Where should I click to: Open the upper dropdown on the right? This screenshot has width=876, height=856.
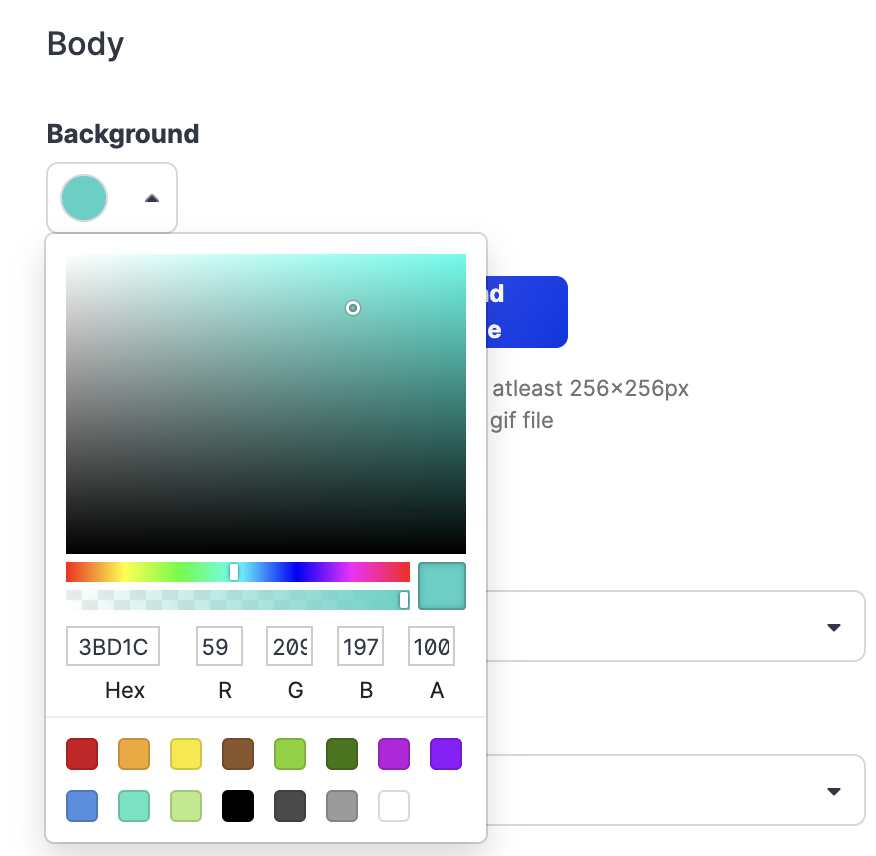(835, 627)
